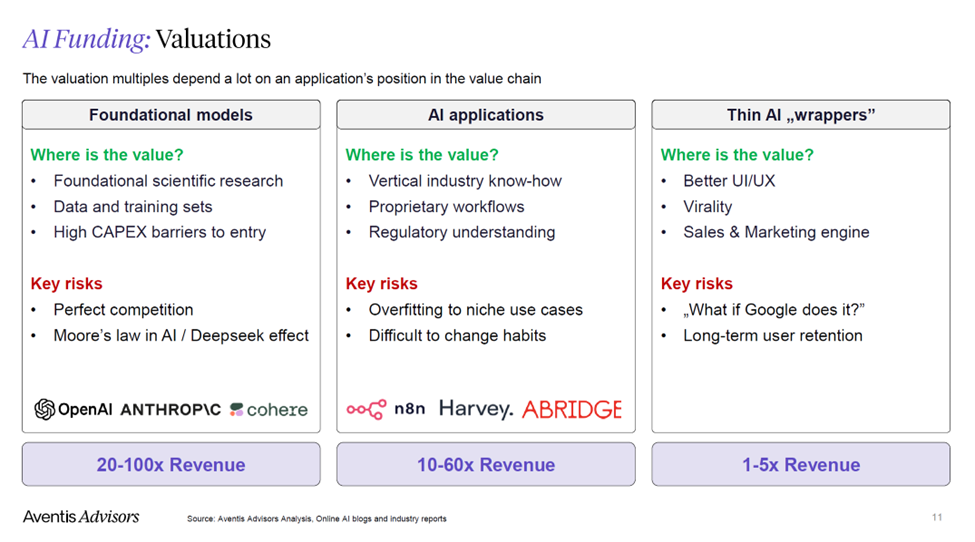Click the Harvey logo
Screen dimensions: 975x542
coord(475,409)
